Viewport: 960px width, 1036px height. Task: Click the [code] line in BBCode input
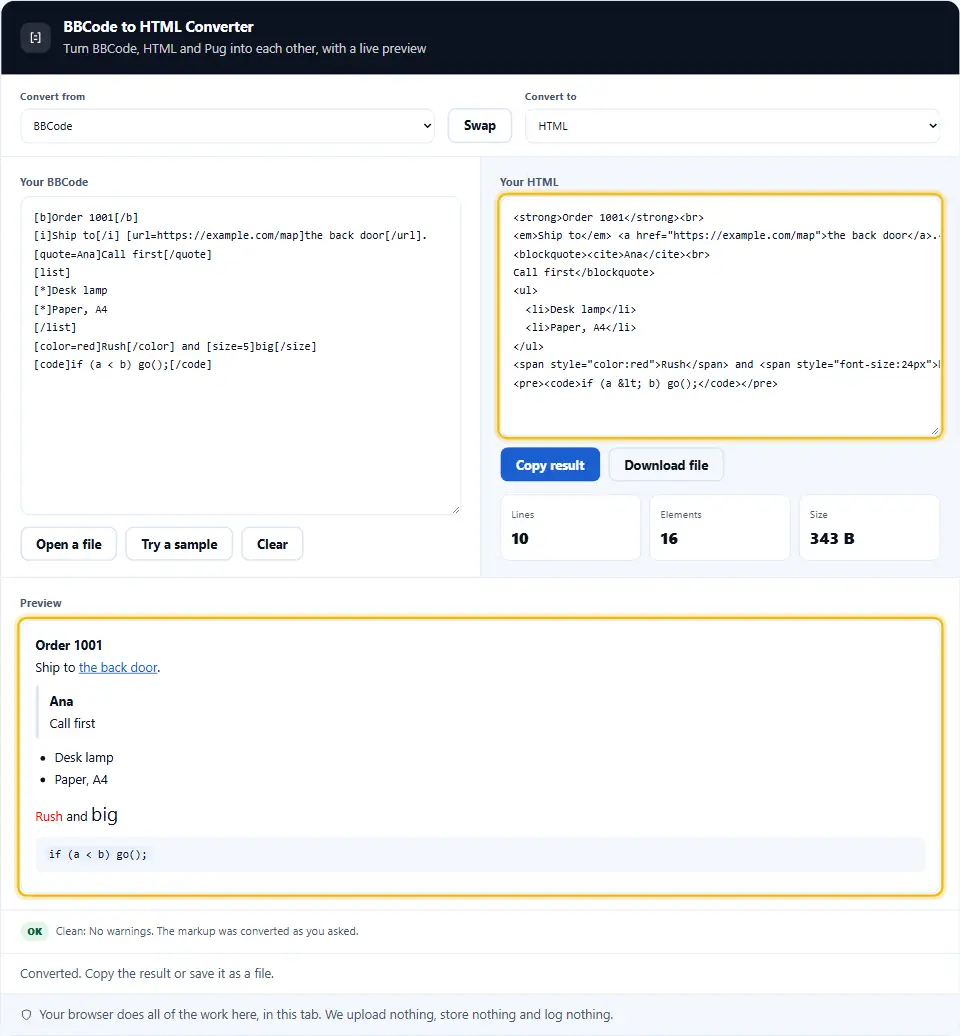coord(123,365)
